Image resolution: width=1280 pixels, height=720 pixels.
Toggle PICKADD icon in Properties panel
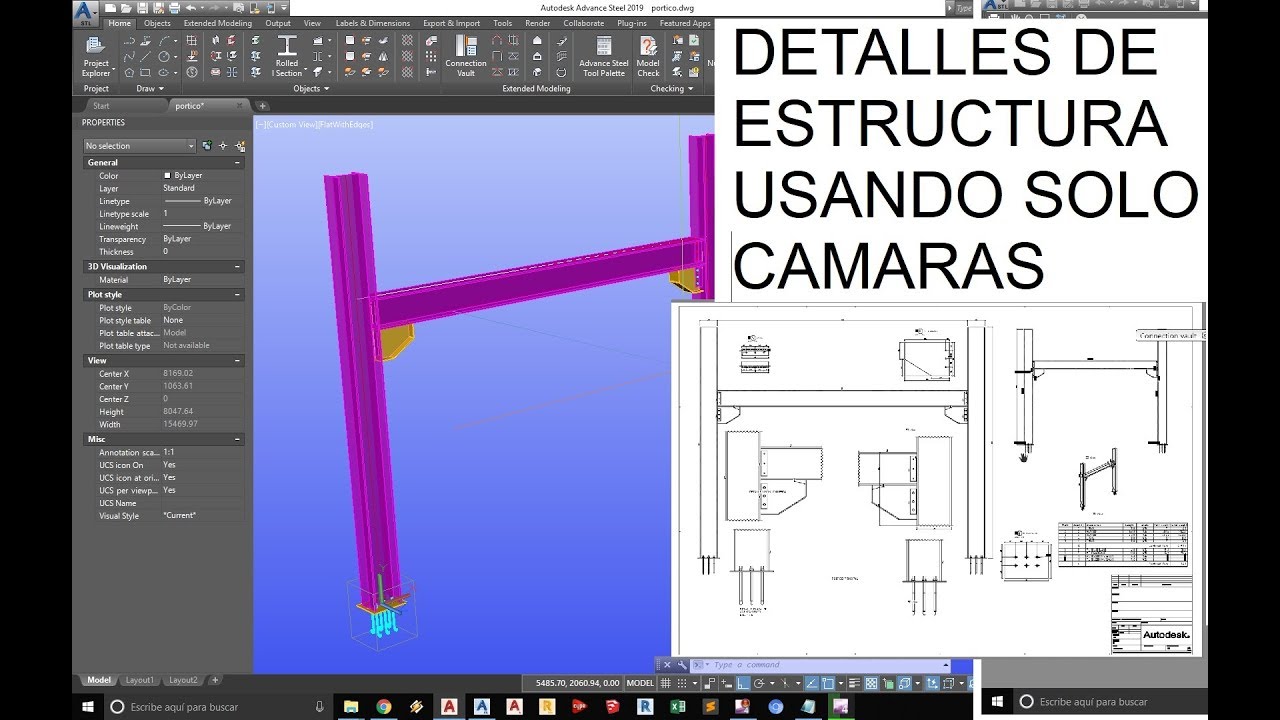pos(206,146)
